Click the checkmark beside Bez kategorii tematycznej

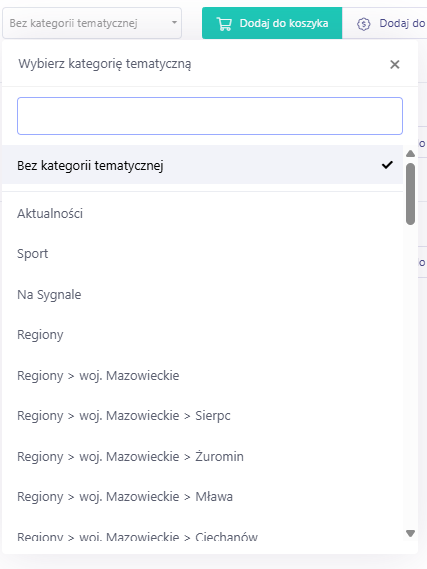point(387,165)
